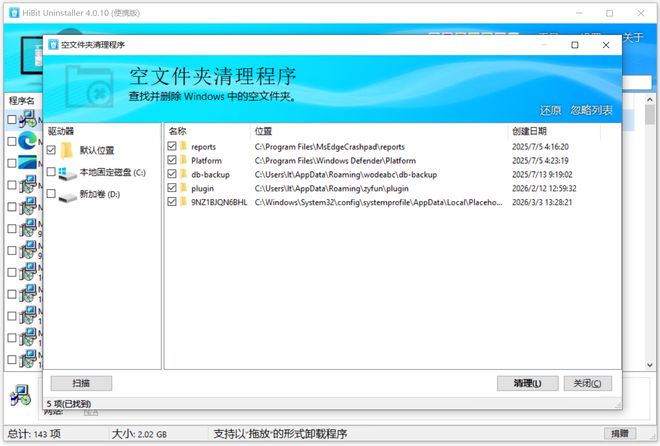The height and width of the screenshot is (446, 660).
Task: Toggle the 默认位置 checkbox
Action: point(51,150)
